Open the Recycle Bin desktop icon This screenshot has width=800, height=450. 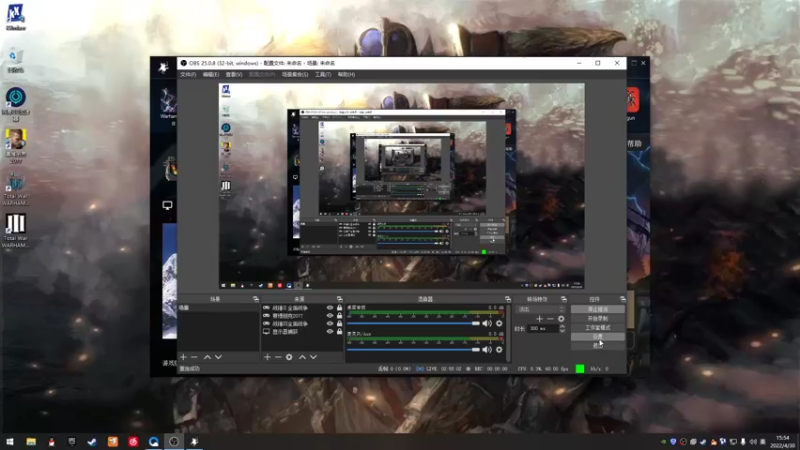15,60
